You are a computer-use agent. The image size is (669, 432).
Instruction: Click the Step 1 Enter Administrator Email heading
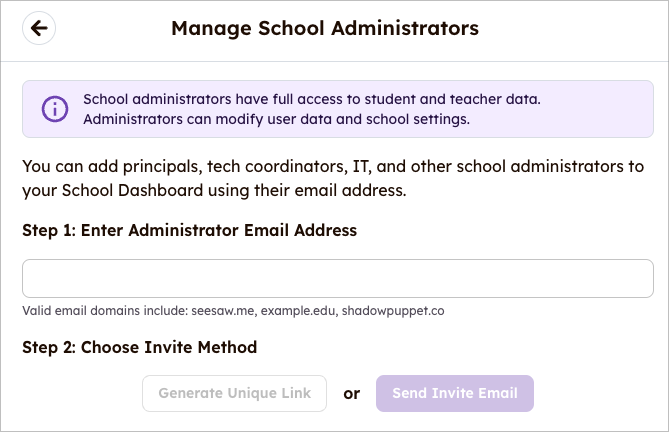tap(189, 230)
